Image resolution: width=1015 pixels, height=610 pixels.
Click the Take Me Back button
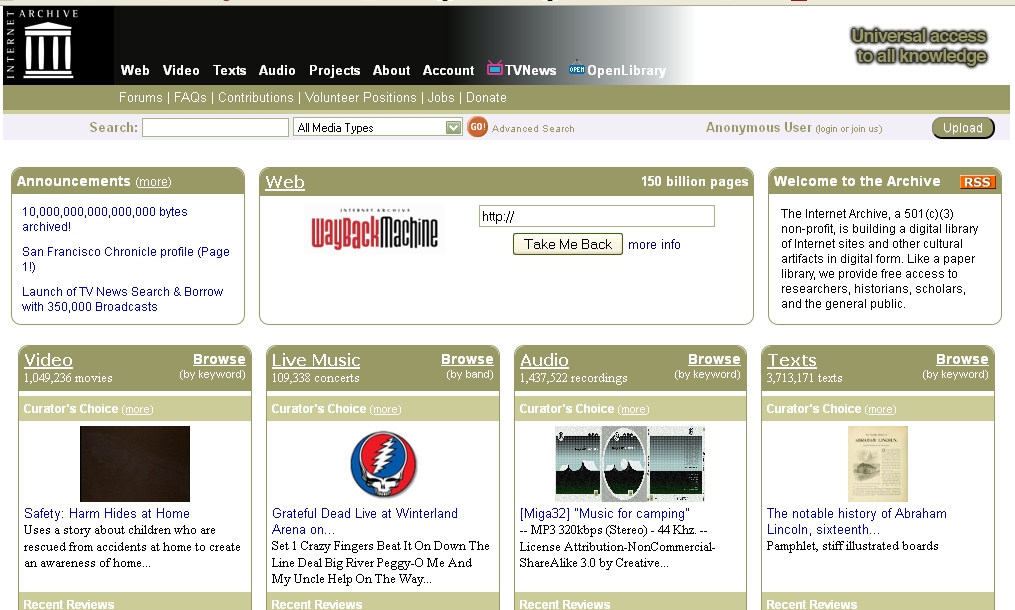pyautogui.click(x=568, y=244)
